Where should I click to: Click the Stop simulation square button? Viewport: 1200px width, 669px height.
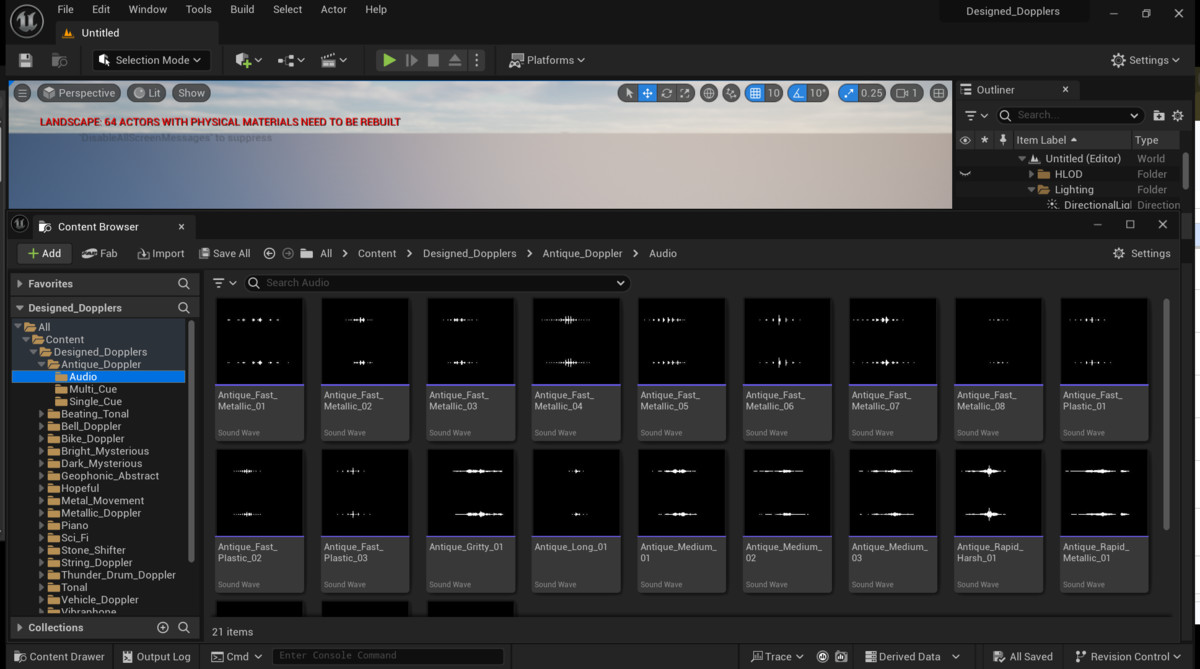pos(433,60)
